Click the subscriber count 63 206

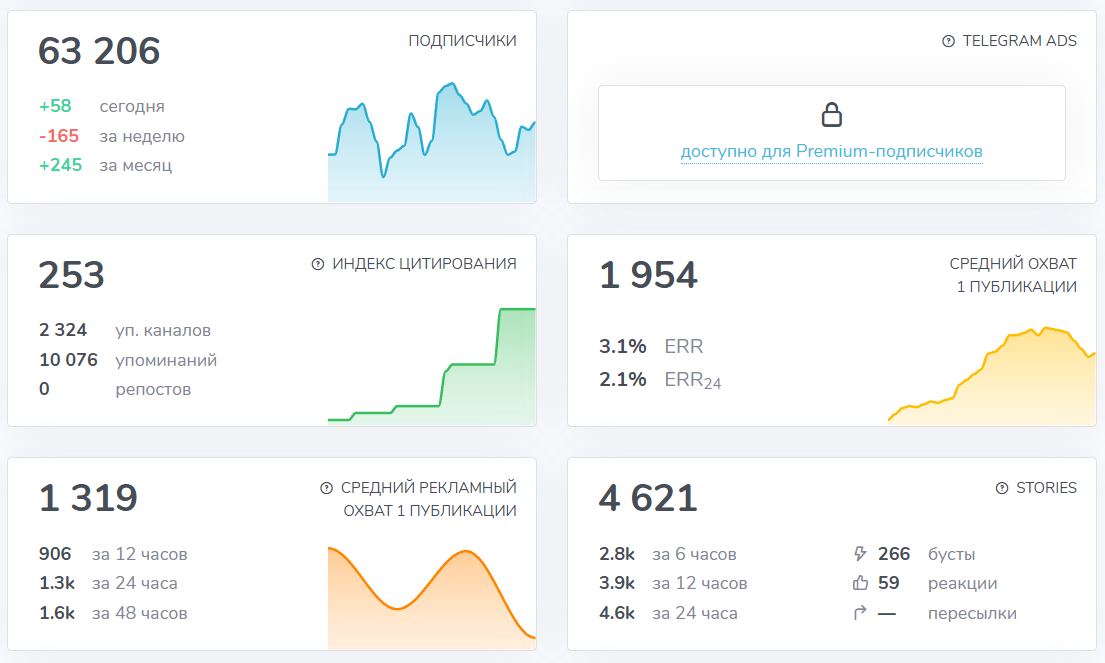[99, 51]
